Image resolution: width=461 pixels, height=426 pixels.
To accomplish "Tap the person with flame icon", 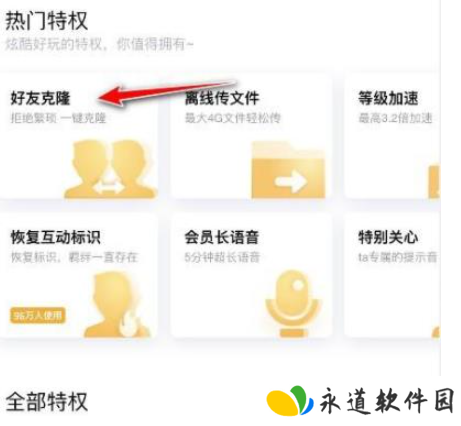I will tap(117, 305).
